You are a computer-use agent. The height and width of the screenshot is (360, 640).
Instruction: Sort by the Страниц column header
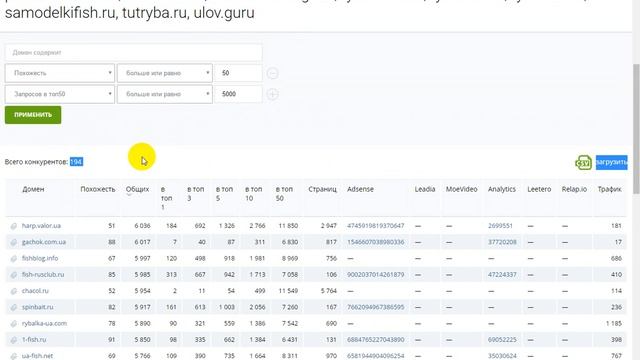pos(322,189)
